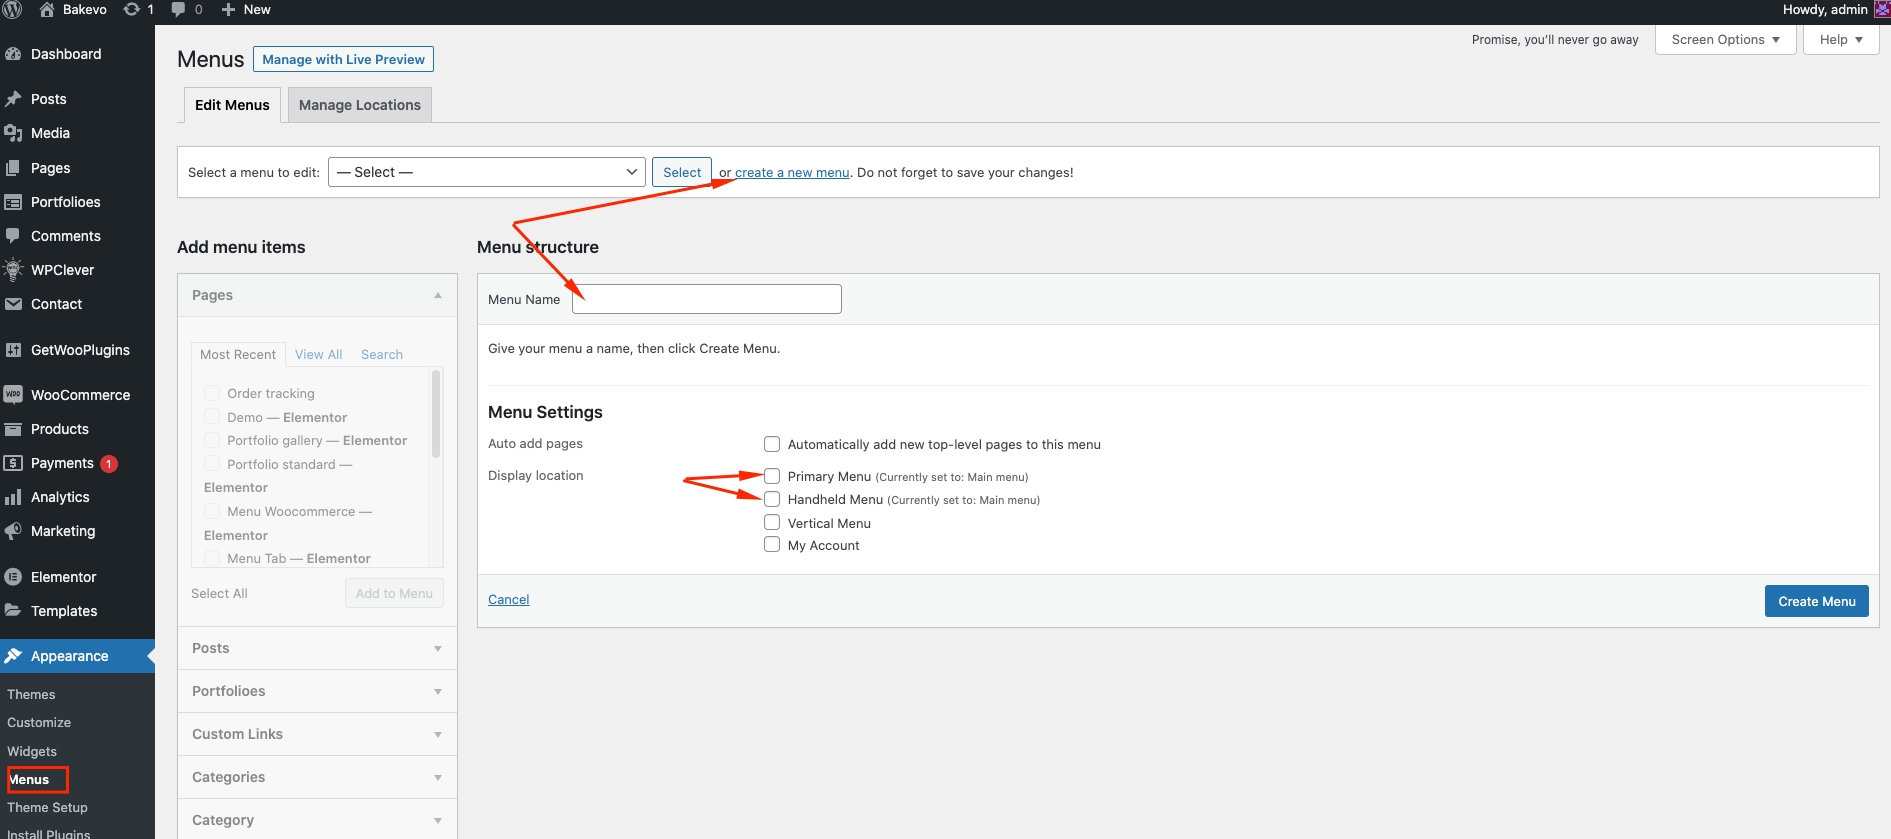Viewport: 1891px width, 839px height.
Task: Open WooCommerce via its sidebar icon
Action: tap(13, 395)
